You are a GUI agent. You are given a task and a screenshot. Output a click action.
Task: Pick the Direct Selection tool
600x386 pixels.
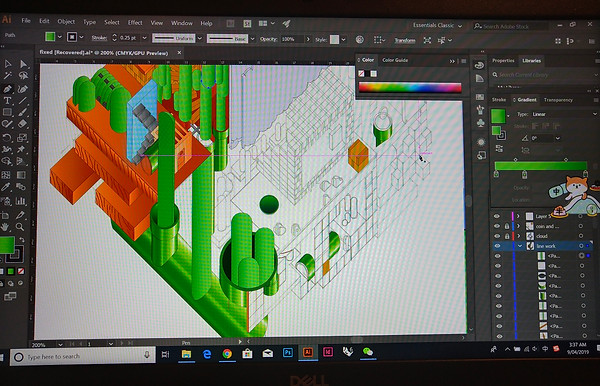[23, 64]
